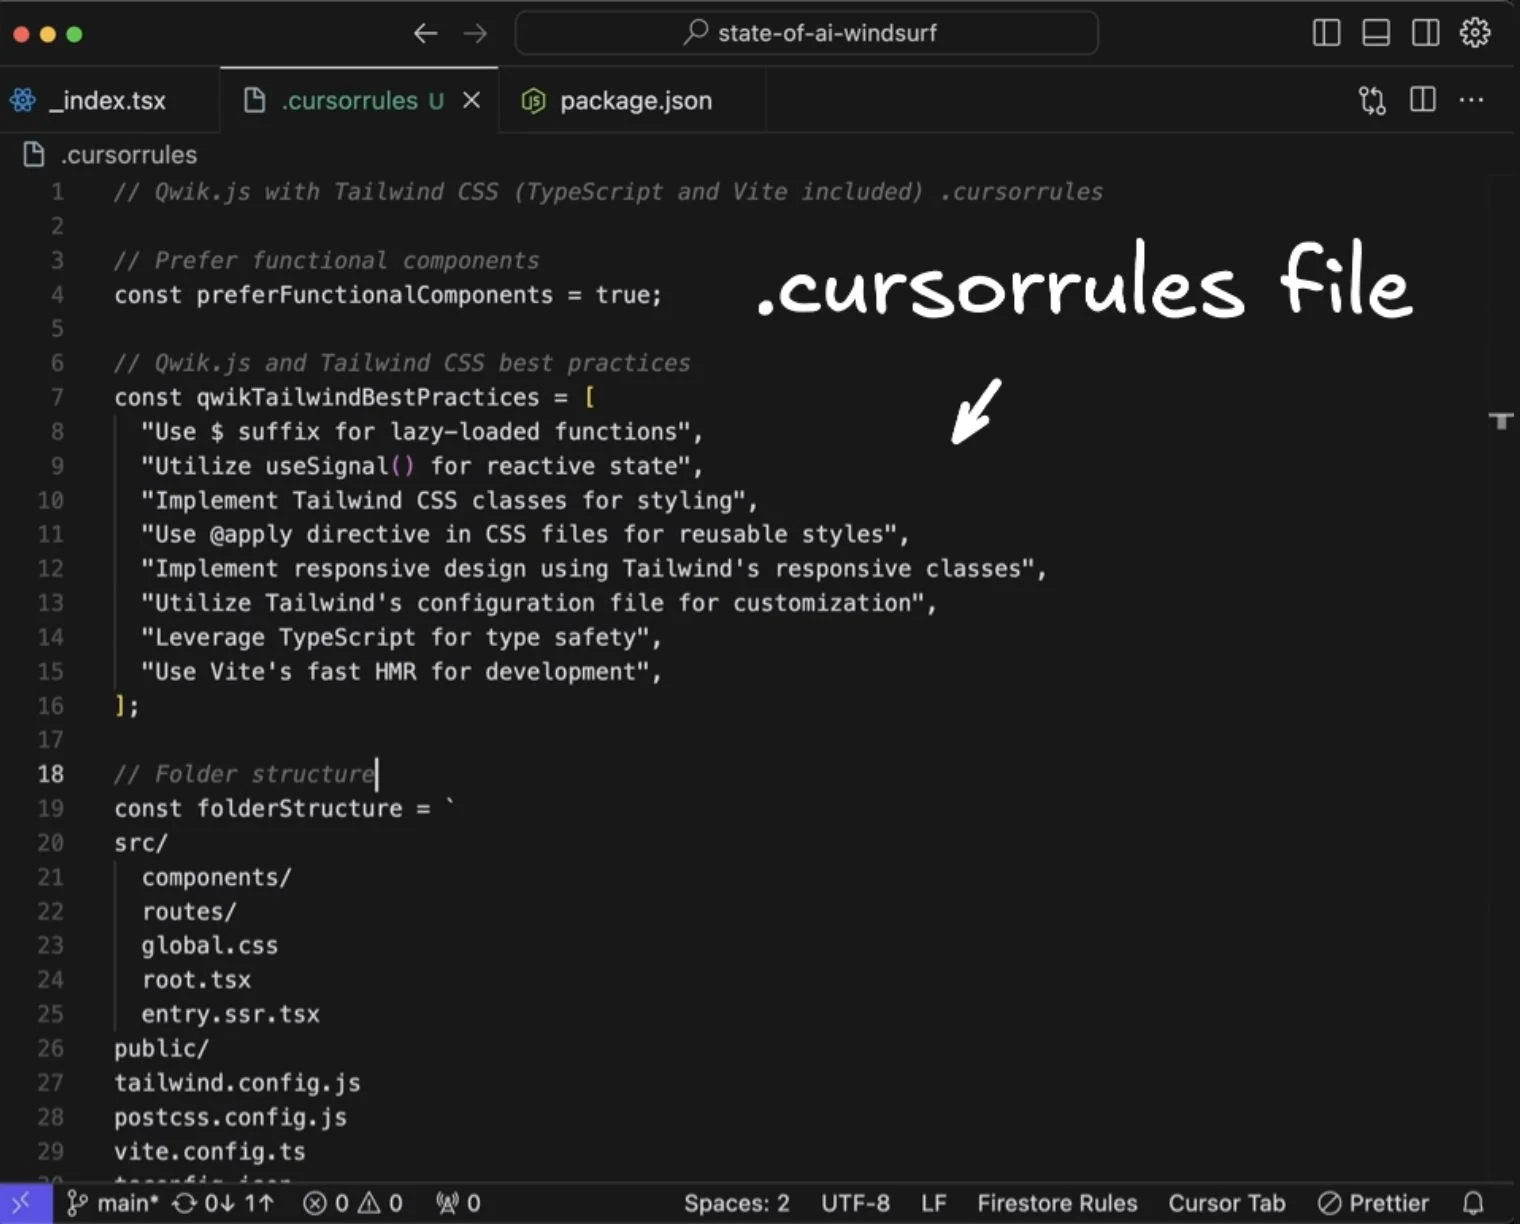Click the macOS yellow minimize button
Viewport: 1520px width, 1224px height.
click(47, 34)
